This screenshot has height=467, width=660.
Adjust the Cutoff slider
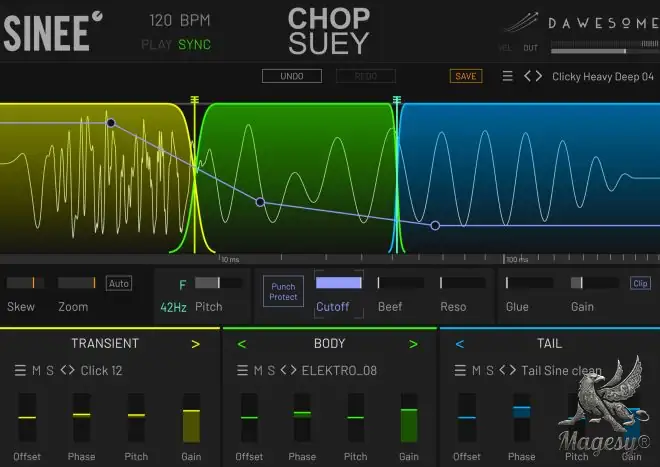[339, 283]
